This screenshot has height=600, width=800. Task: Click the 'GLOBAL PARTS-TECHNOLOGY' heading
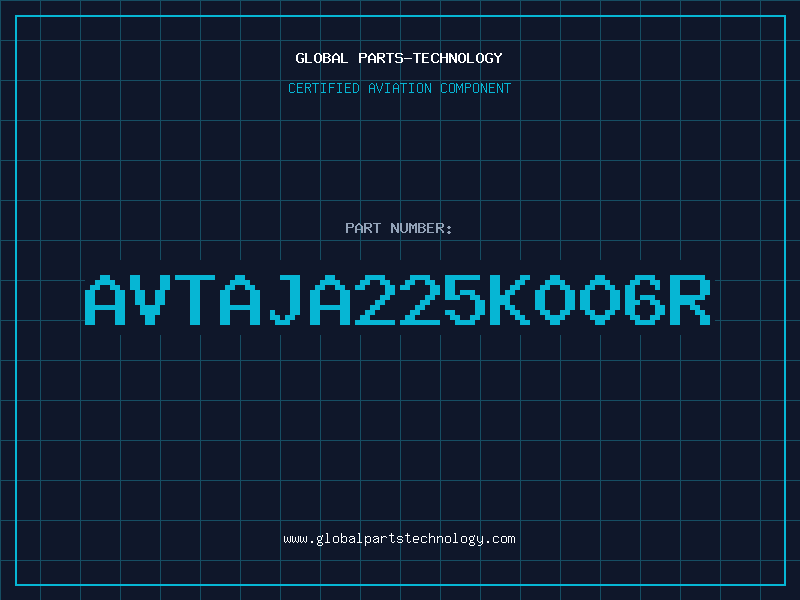[x=399, y=58]
